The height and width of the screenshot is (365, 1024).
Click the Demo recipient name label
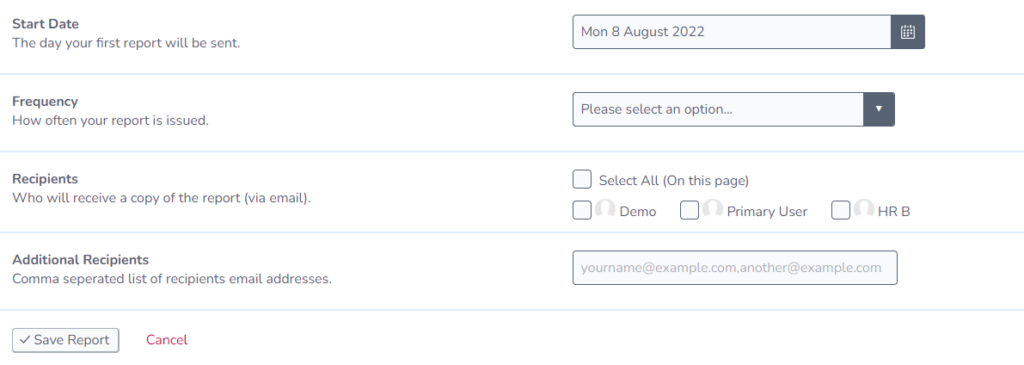tap(638, 212)
